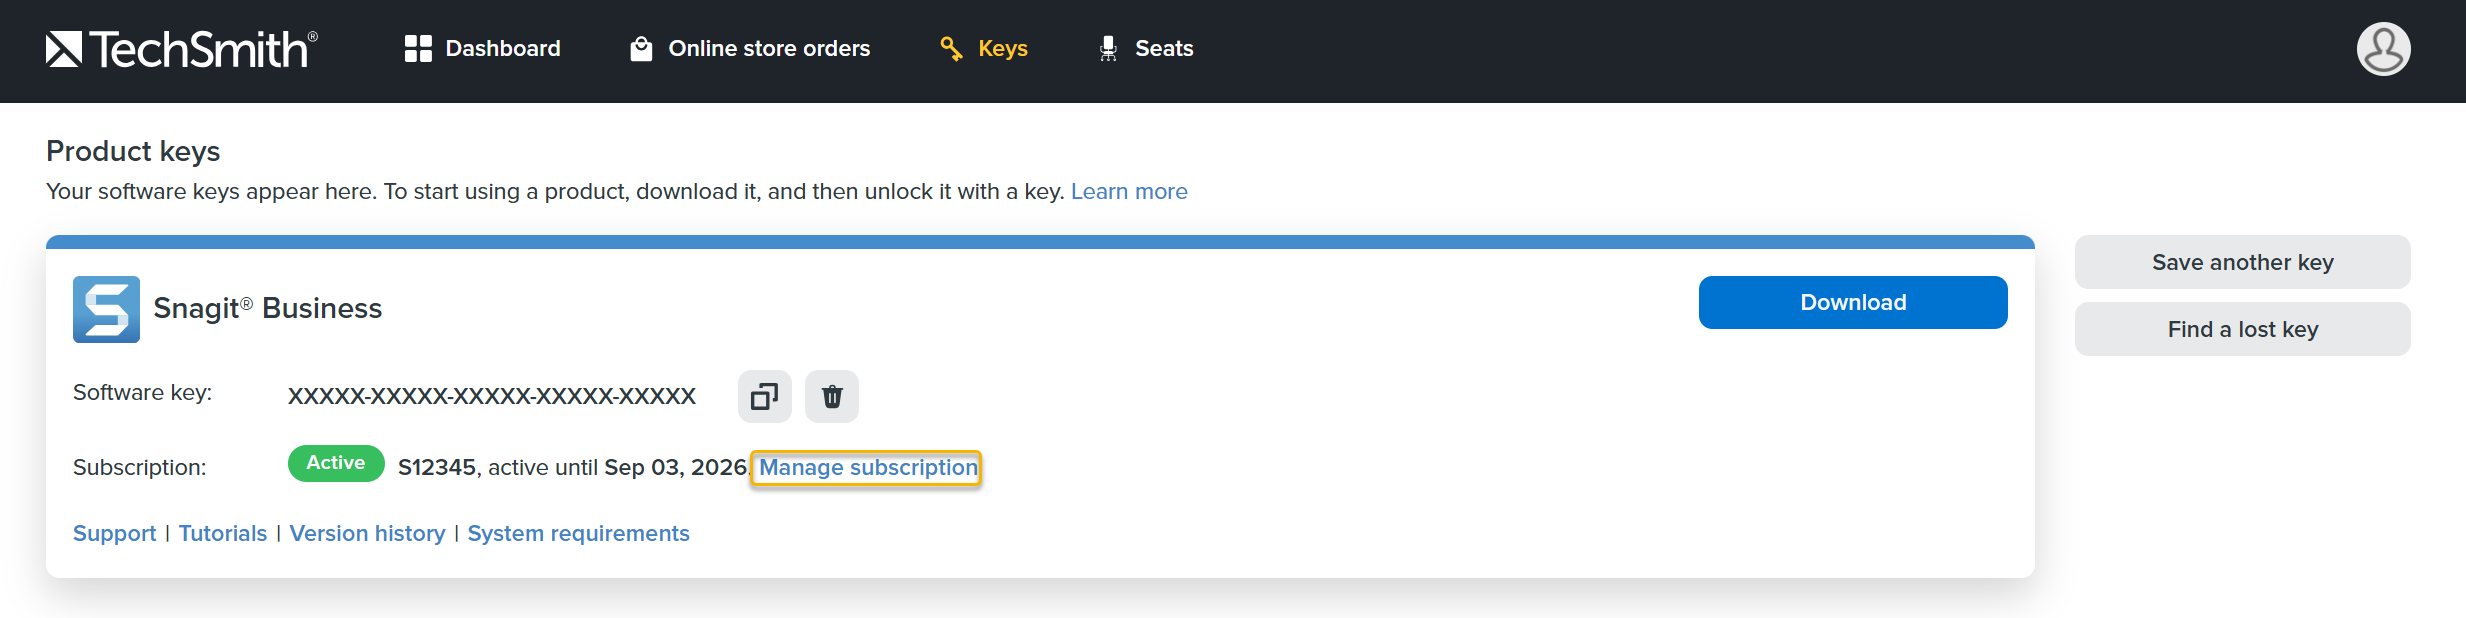
Task: Open Online store orders
Action: click(768, 49)
